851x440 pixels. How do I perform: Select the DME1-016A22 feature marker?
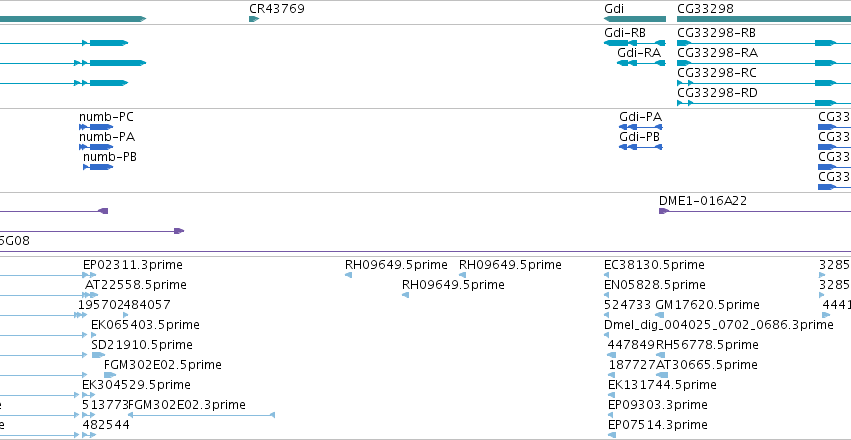coord(664,211)
